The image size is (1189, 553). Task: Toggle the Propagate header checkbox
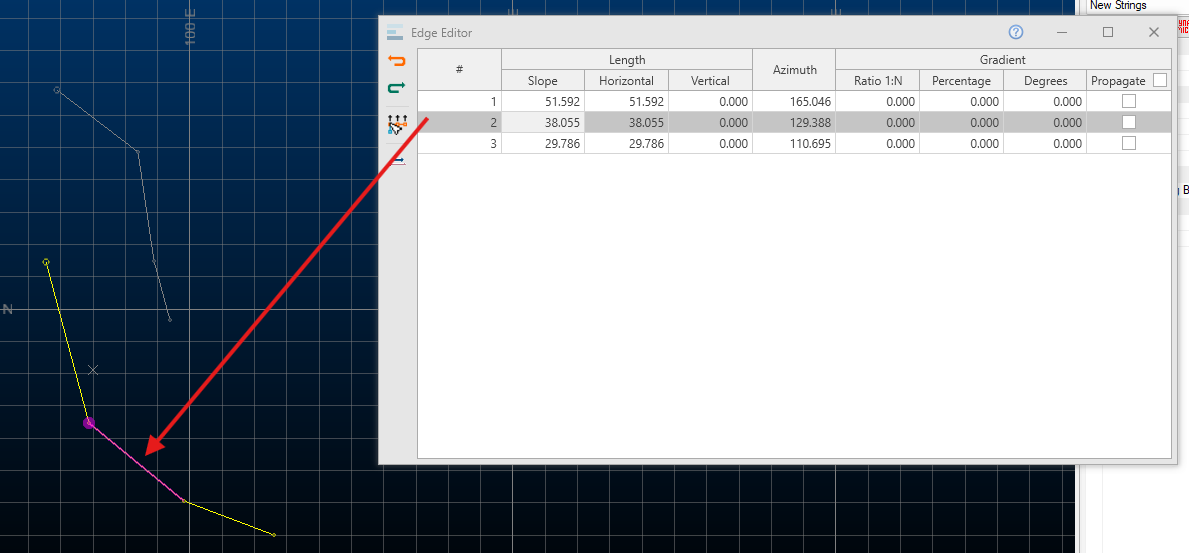click(x=1160, y=80)
